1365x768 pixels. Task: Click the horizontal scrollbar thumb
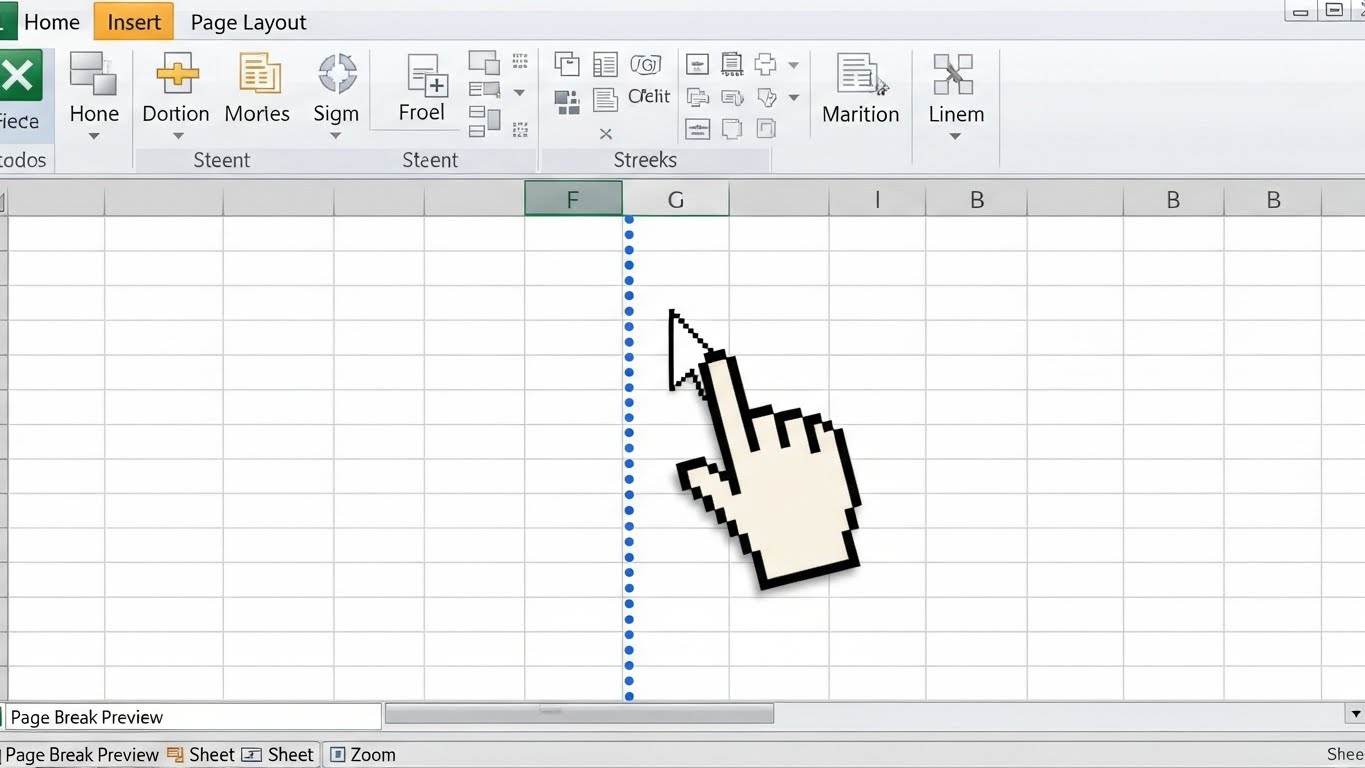[x=579, y=713]
